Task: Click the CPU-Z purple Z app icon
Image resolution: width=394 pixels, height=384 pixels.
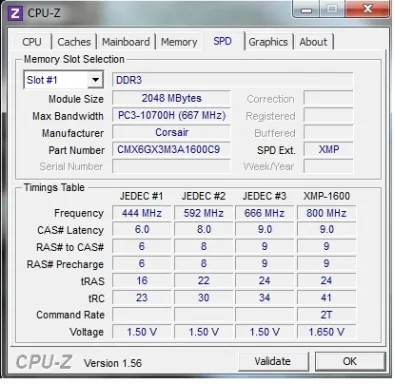Action: [15, 13]
